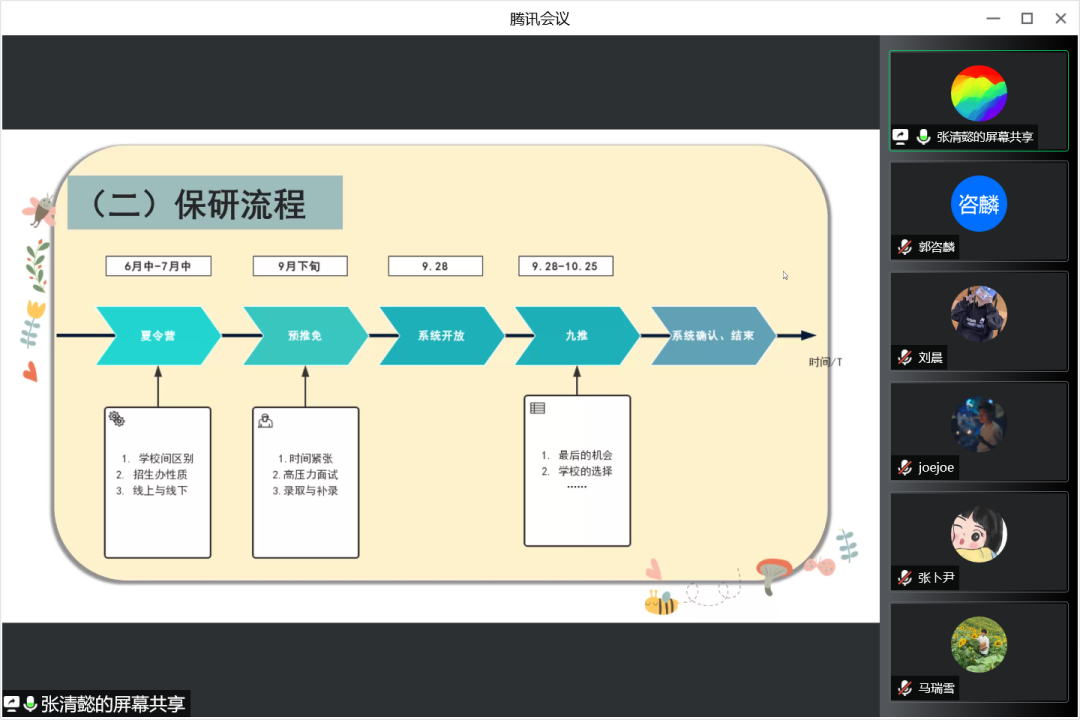Click the 夏令营 arrow step in the flowchart
Image resolution: width=1080 pixels, height=720 pixels.
pos(158,336)
